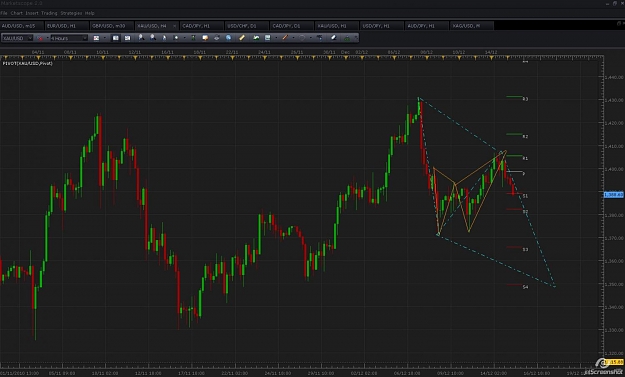Click the green chart indicator icon
The image size is (625, 377).
[x=256, y=37]
